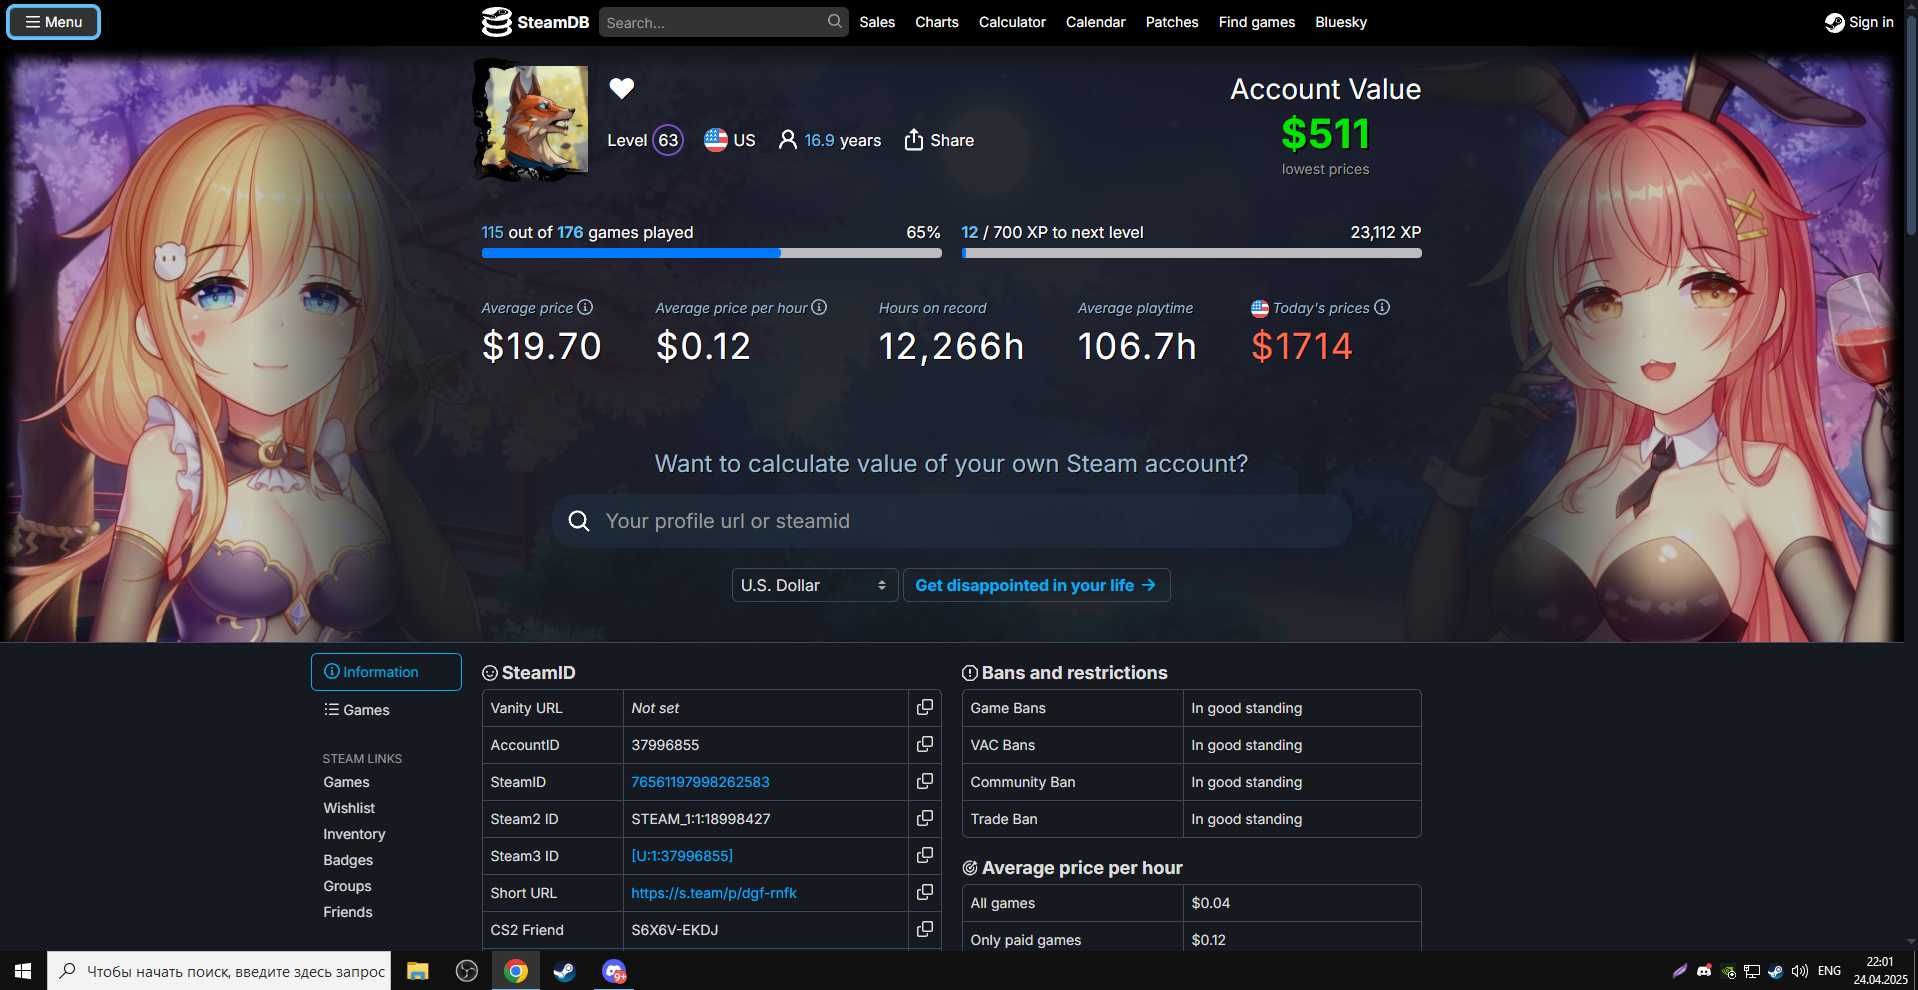
Task: Open the Calculator page
Action: tap(1012, 22)
